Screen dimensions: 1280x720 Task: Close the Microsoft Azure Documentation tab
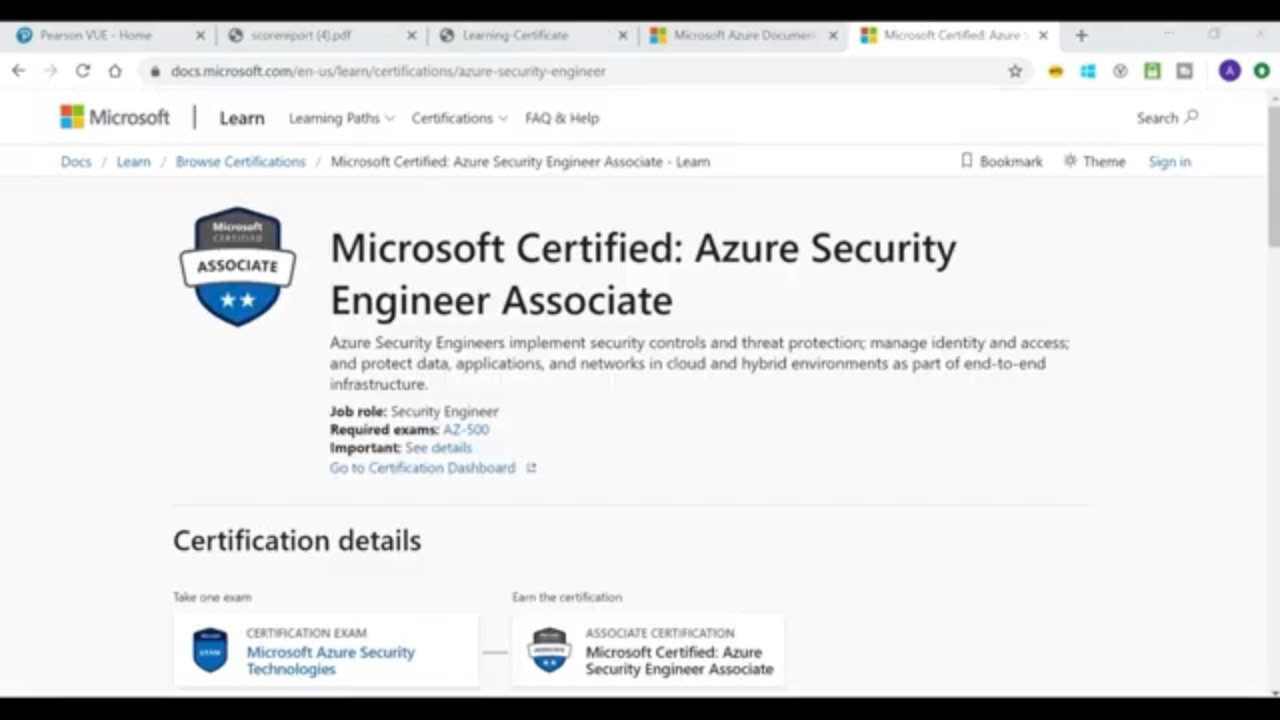click(x=833, y=35)
